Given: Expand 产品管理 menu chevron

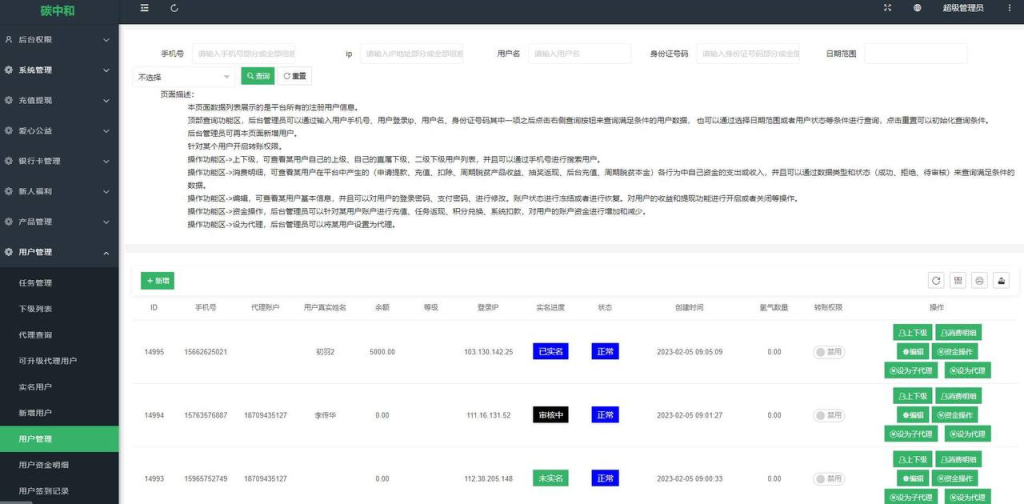Looking at the screenshot, I should tap(106, 223).
